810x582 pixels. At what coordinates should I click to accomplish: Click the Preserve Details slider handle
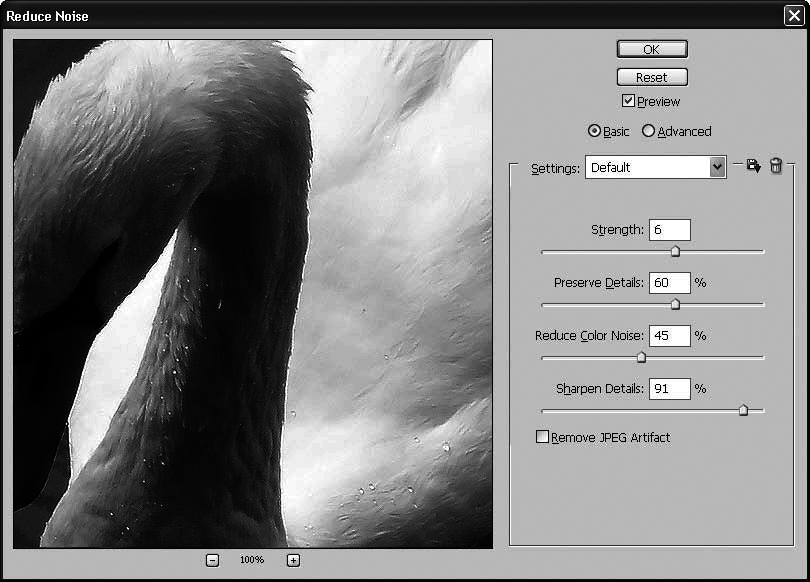pyautogui.click(x=675, y=304)
